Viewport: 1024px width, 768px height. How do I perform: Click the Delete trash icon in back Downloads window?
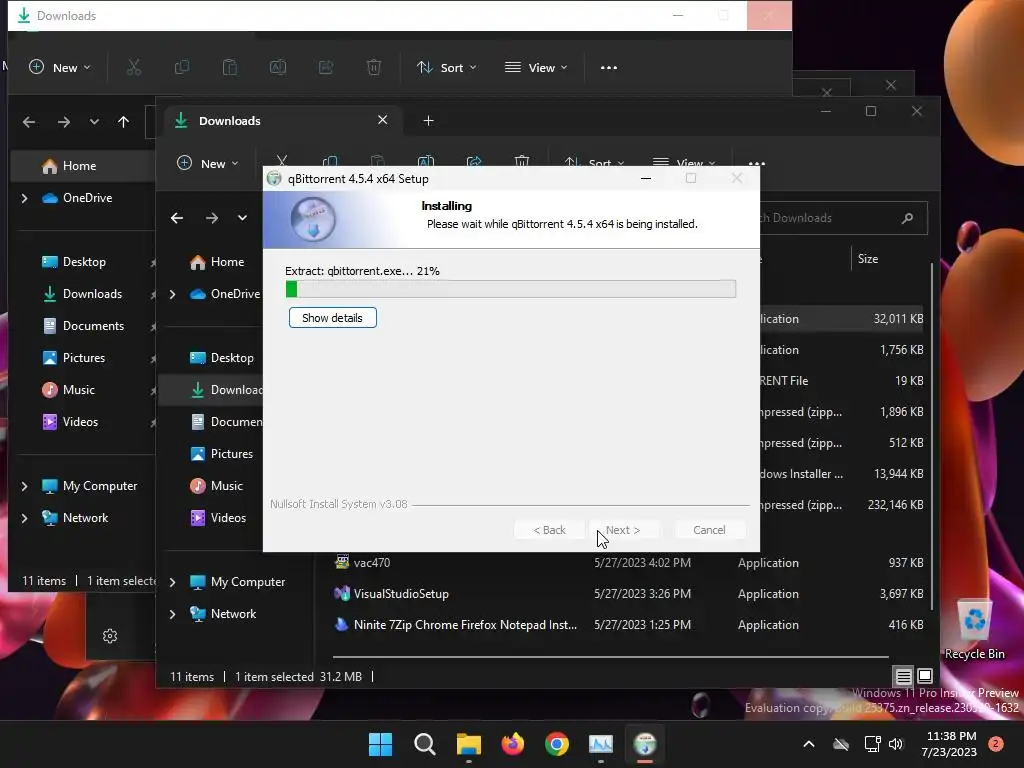(374, 67)
